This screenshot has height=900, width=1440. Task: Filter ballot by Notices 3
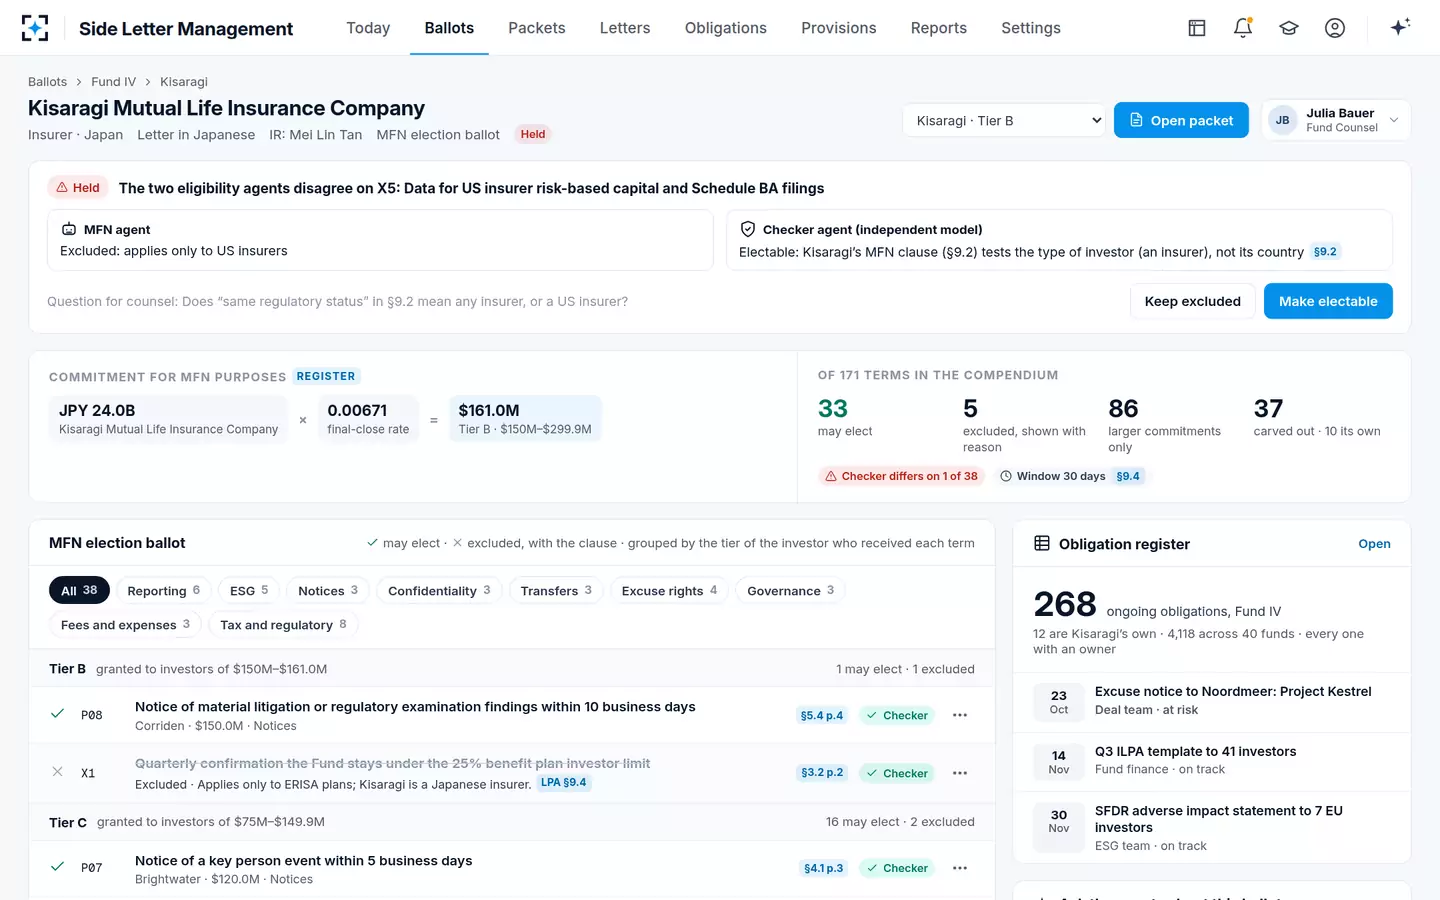328,590
